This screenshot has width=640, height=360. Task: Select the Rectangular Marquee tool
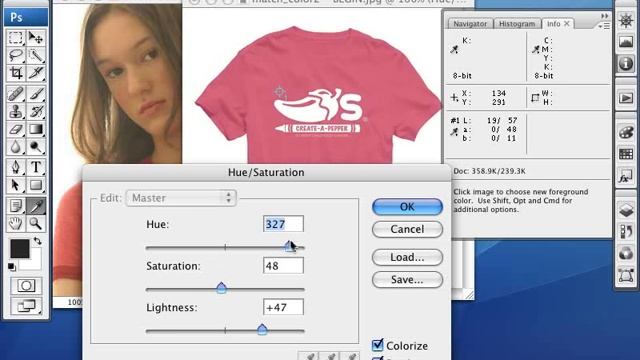coord(16,38)
